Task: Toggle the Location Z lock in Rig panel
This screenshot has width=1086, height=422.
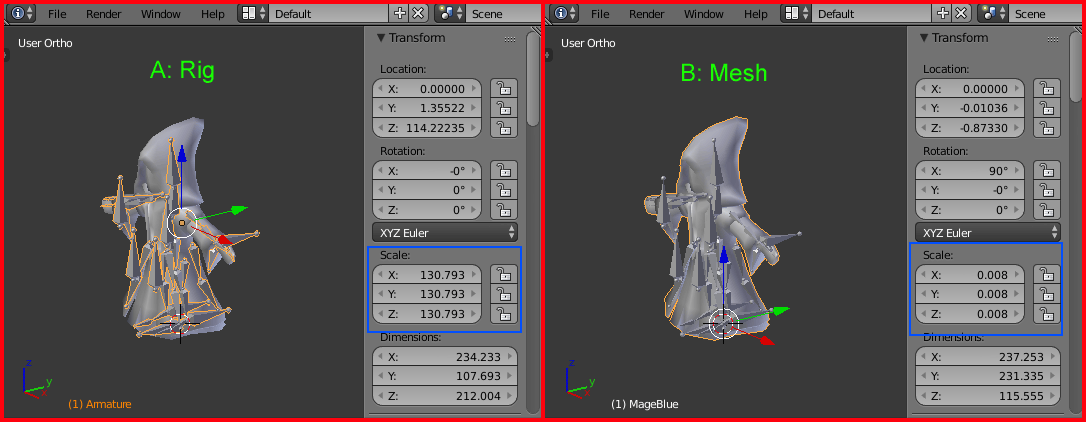Action: (504, 128)
